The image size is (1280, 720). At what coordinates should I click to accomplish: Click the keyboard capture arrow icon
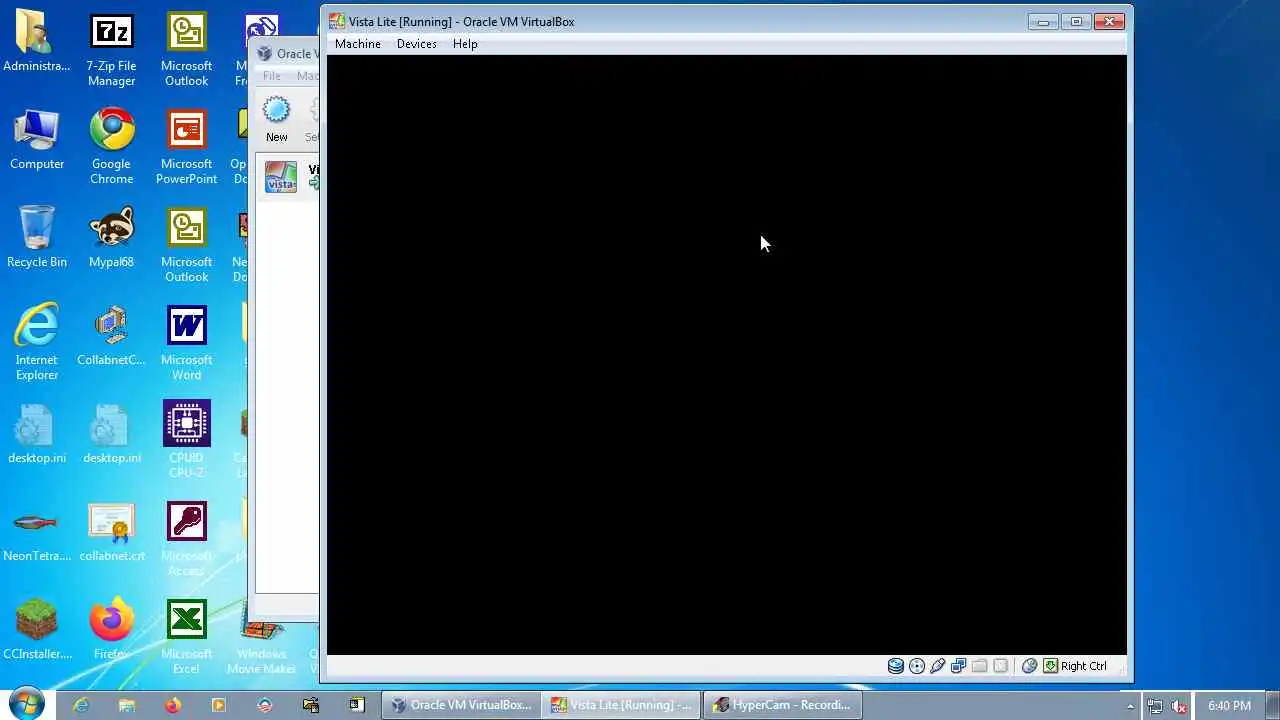coord(1050,666)
